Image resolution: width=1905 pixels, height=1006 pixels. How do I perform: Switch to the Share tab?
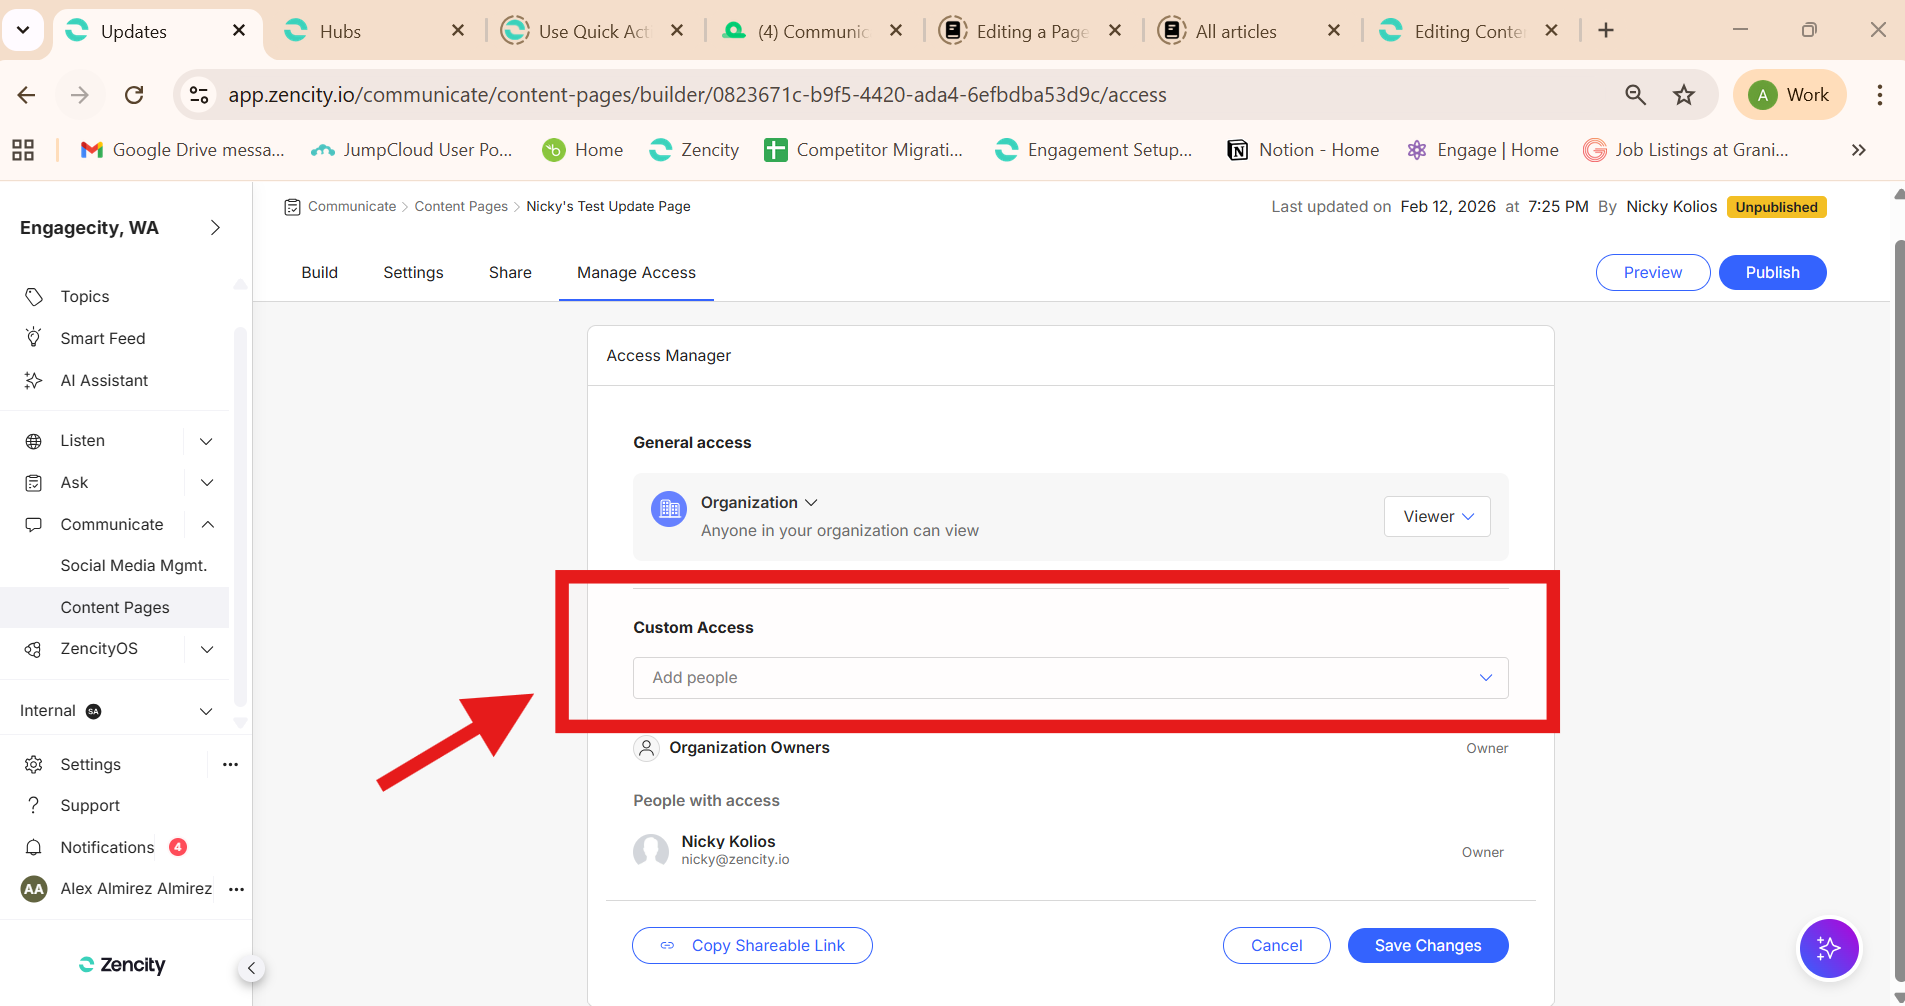(x=510, y=273)
